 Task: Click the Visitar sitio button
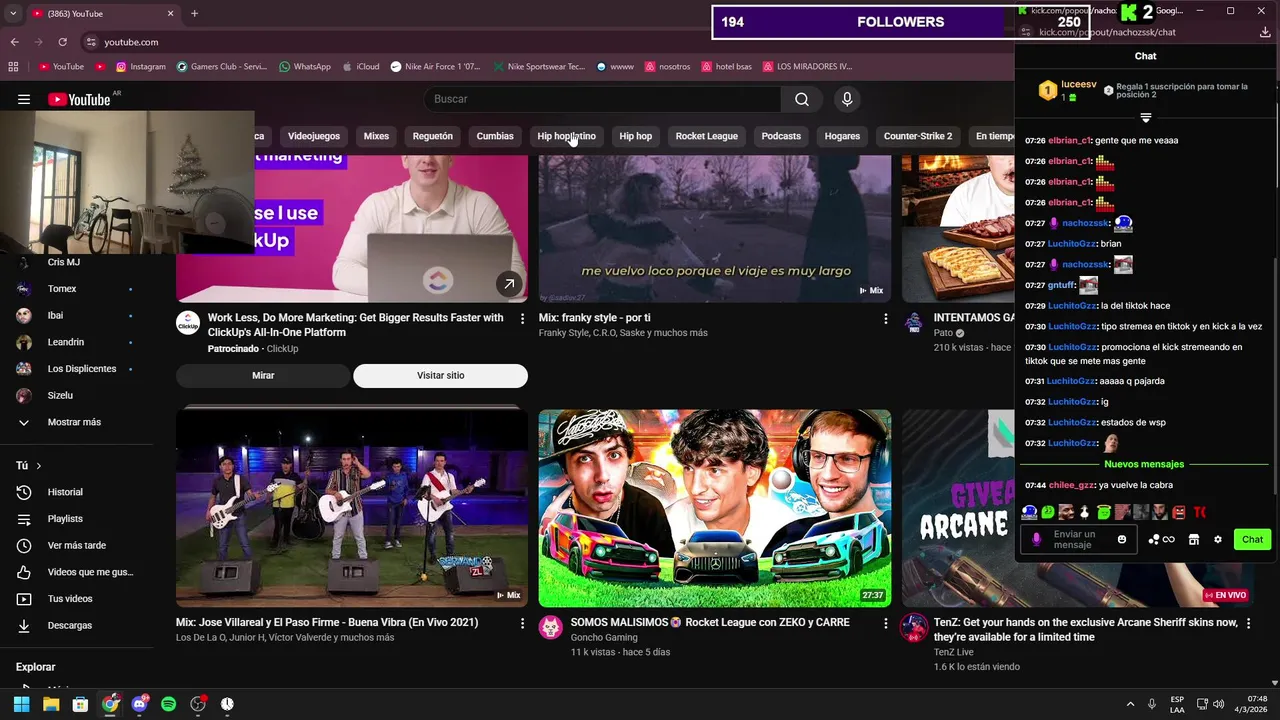(x=440, y=375)
